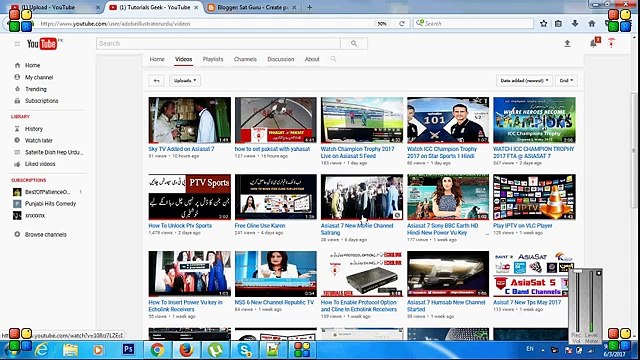Open Watch Champion Trophy 2017 Live title link
640x360 pixels.
coord(358,152)
